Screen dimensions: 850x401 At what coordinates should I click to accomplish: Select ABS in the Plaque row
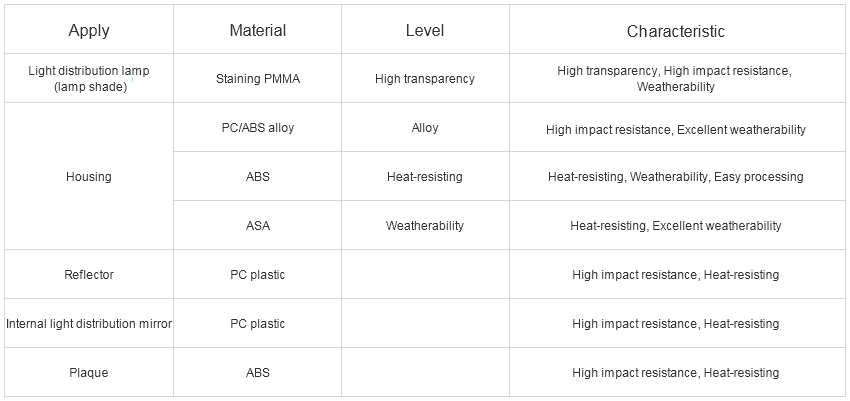(x=257, y=373)
